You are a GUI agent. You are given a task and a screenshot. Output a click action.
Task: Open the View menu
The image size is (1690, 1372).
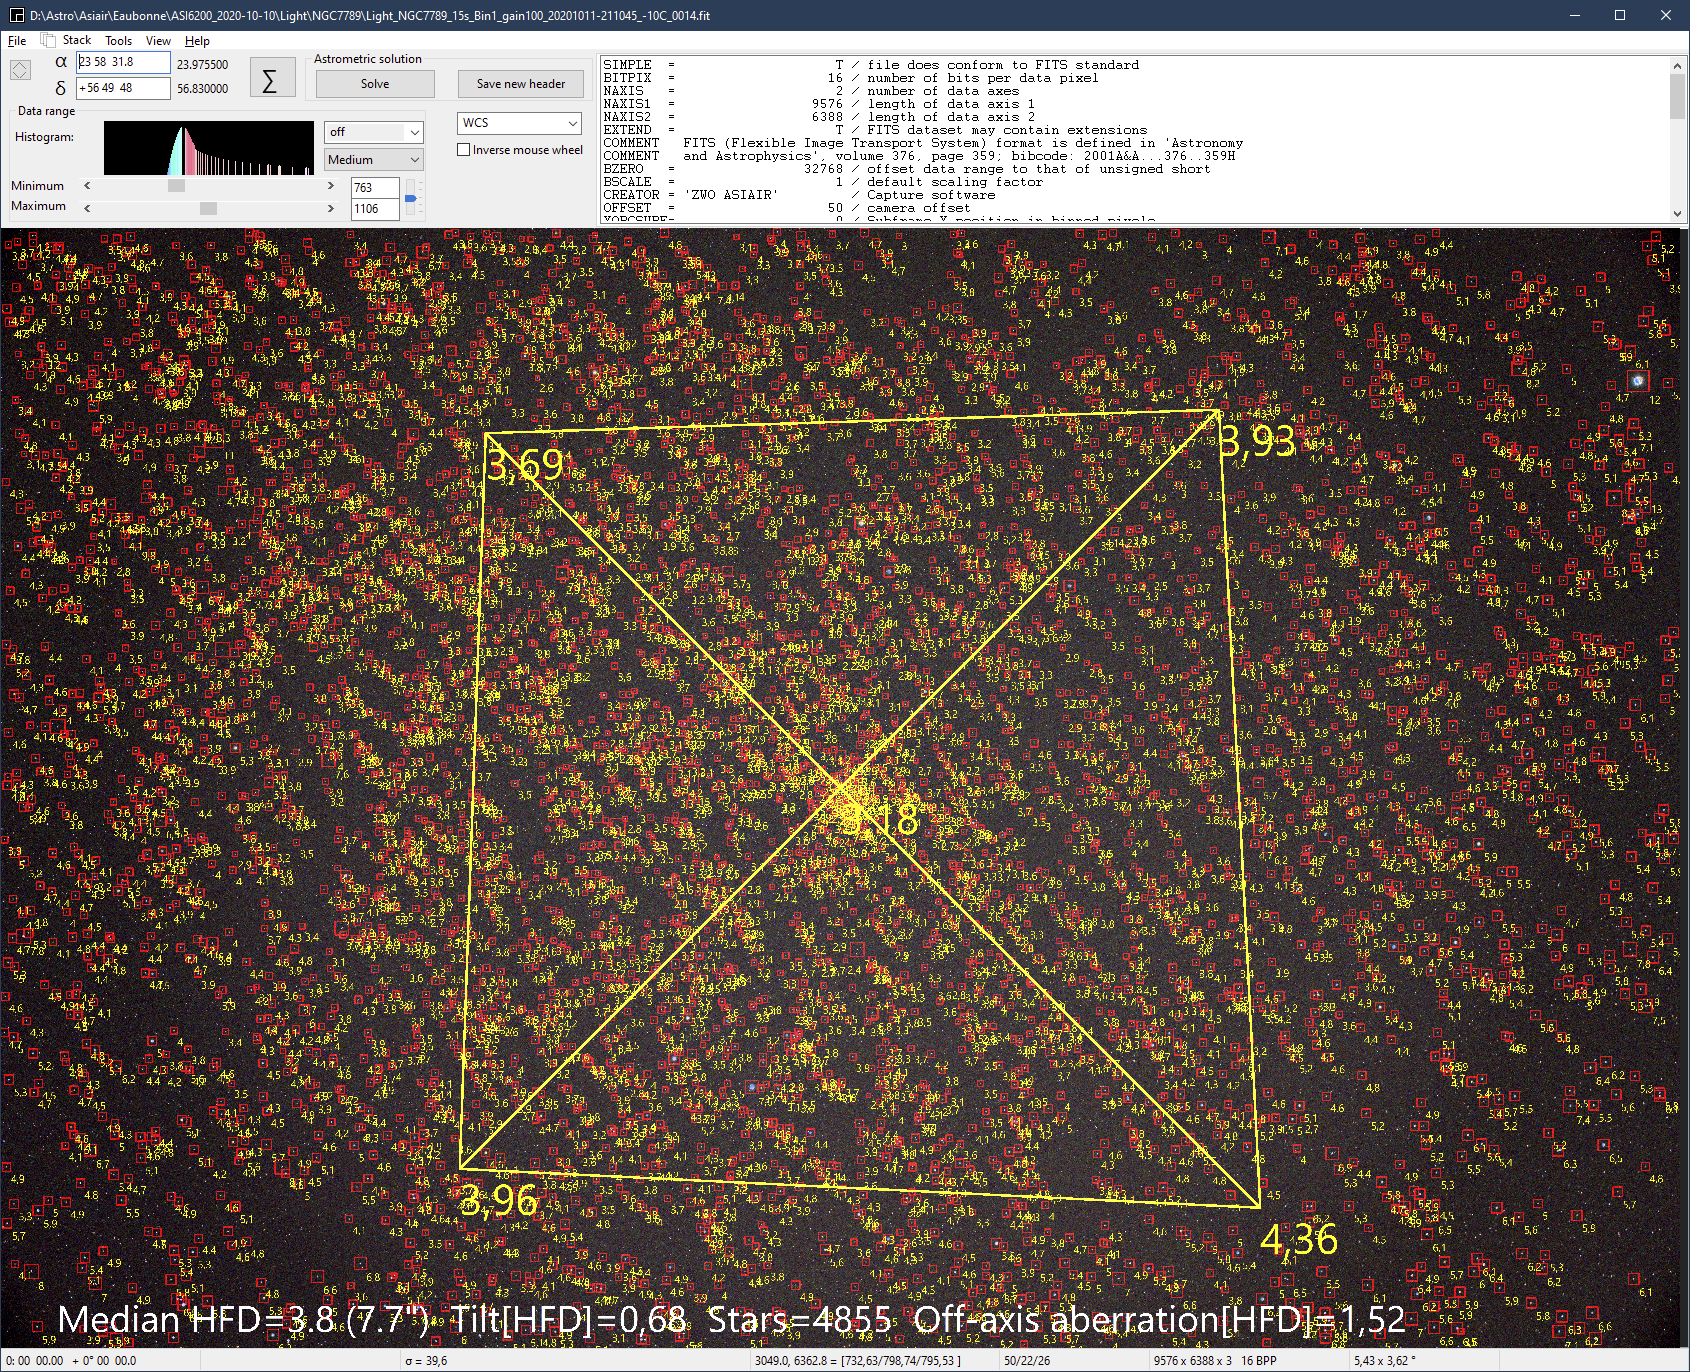click(x=158, y=41)
